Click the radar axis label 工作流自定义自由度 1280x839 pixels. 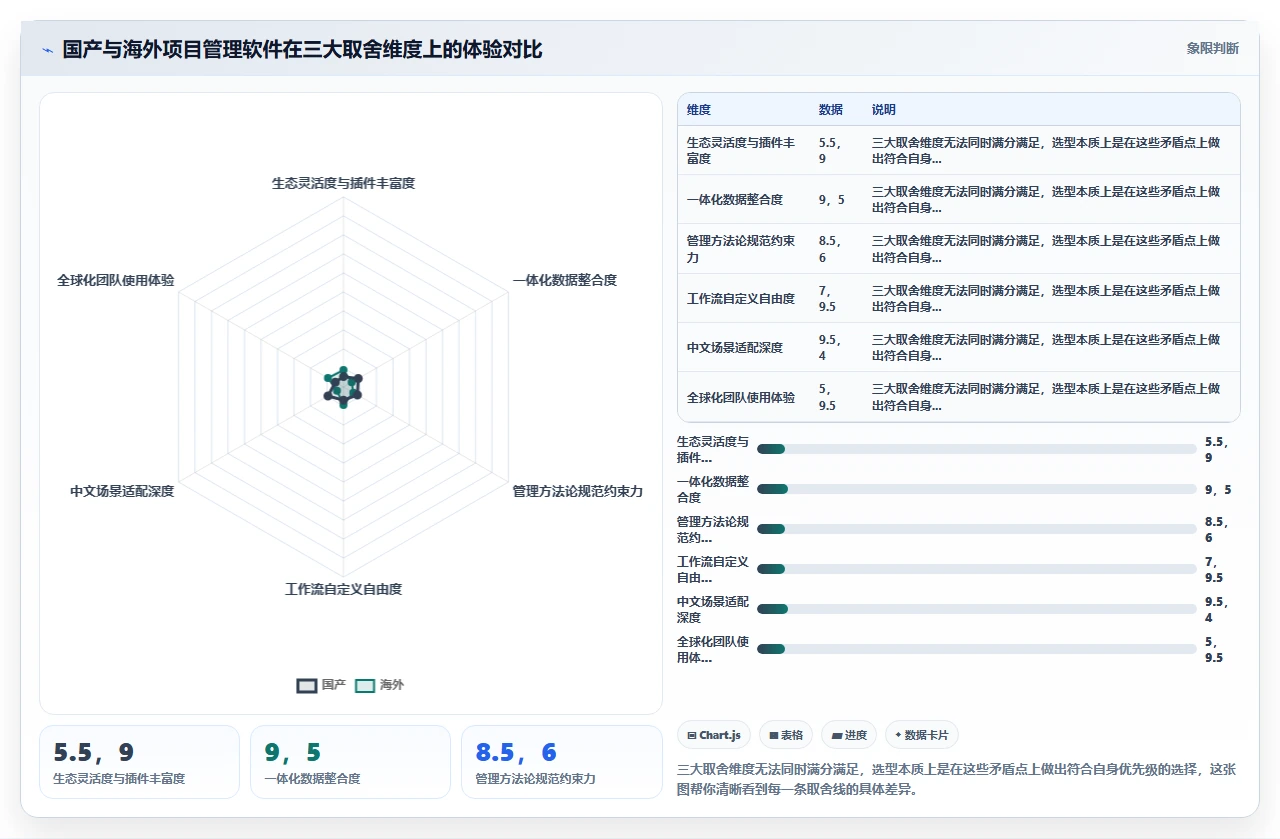[343, 589]
